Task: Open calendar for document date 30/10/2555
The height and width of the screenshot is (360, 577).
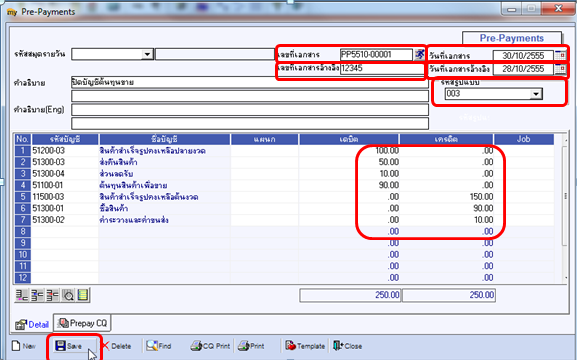Action: point(560,55)
